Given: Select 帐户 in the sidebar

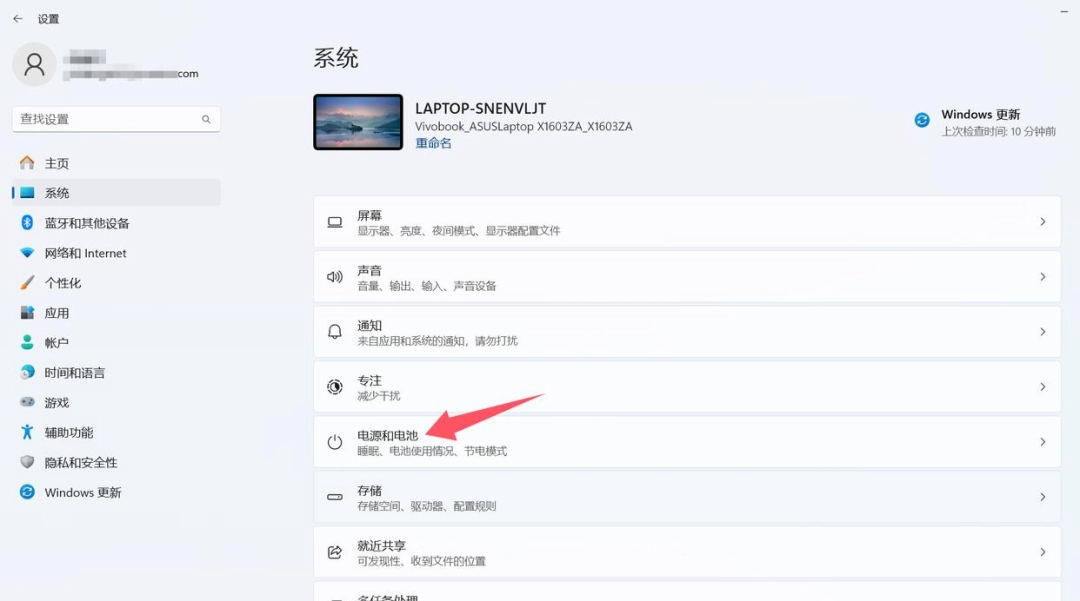Looking at the screenshot, I should point(116,343).
